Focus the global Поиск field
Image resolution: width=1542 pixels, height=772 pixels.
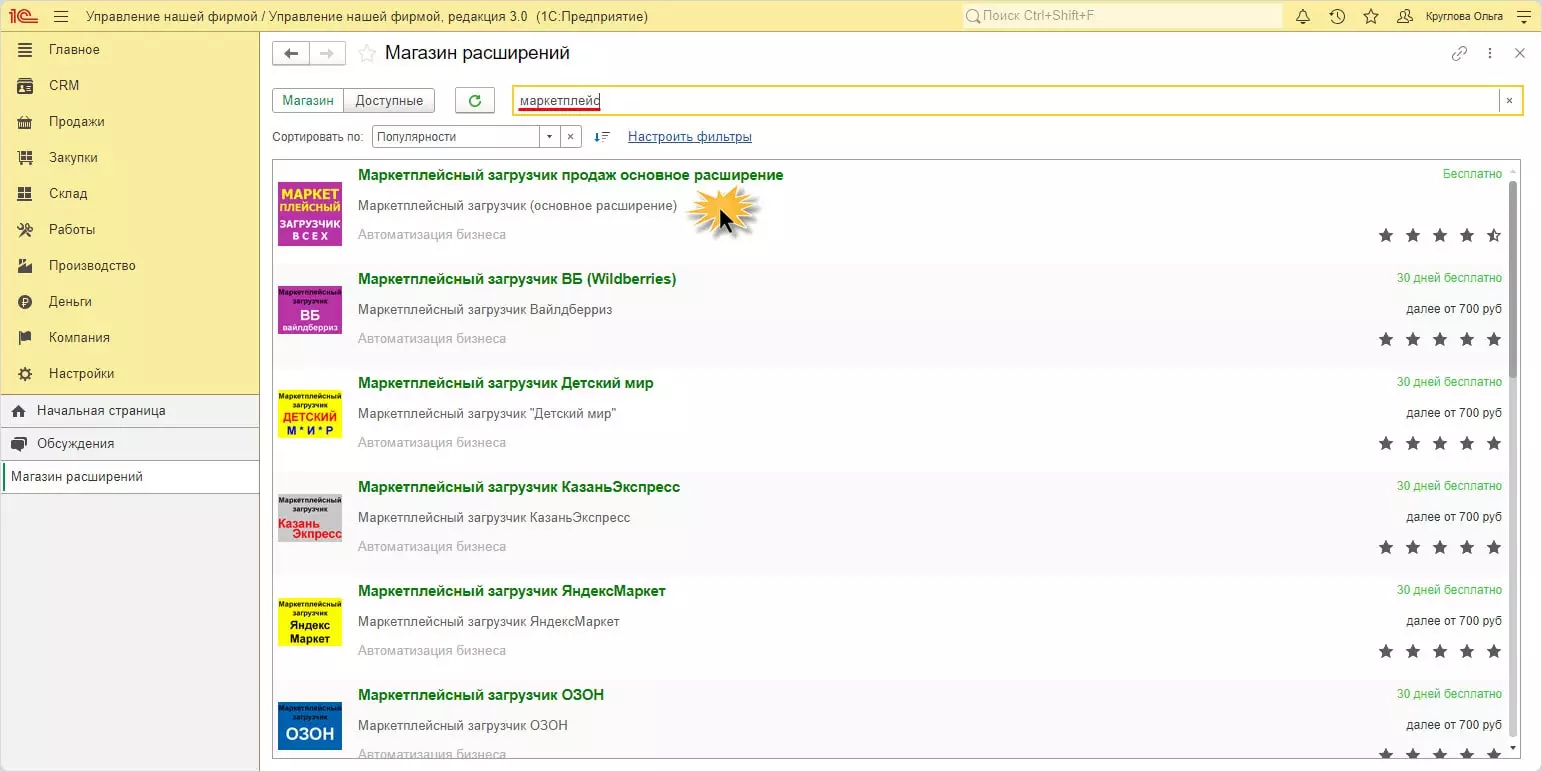point(1122,16)
